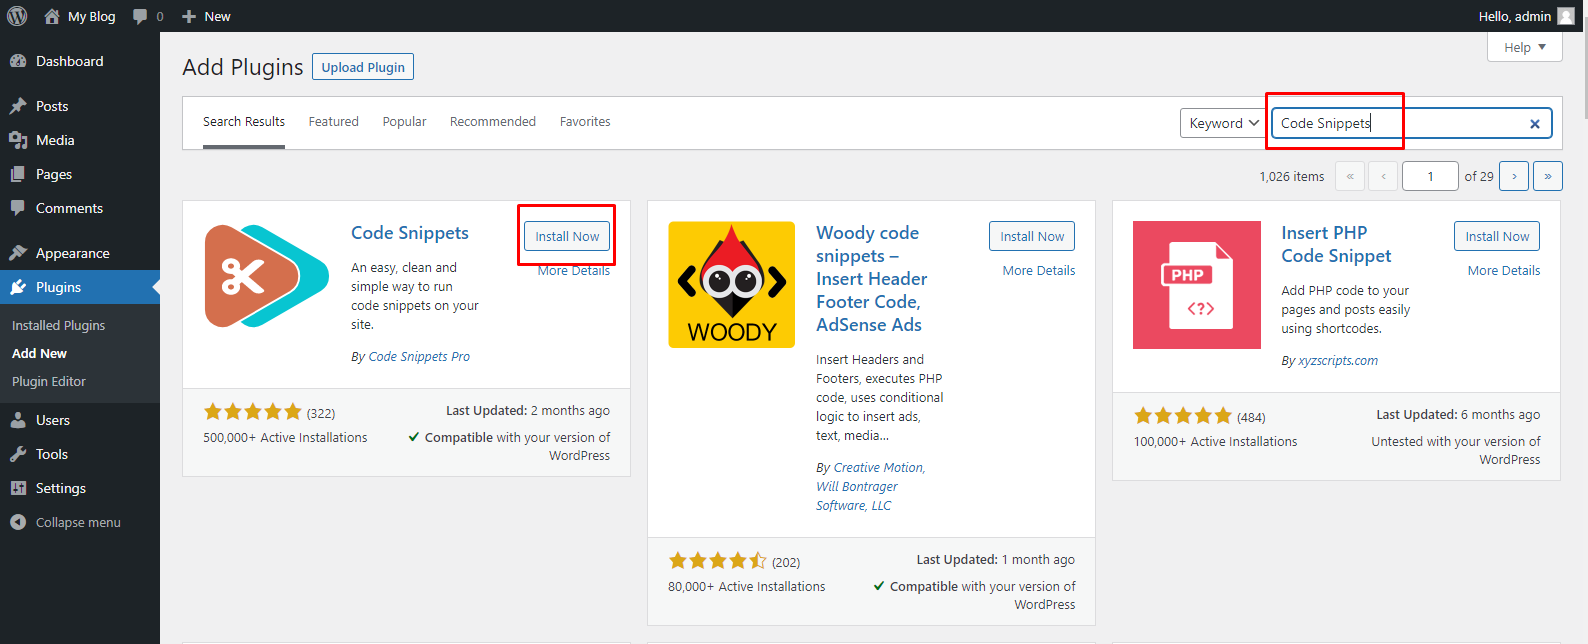Click the Appearance brush icon

18,253
